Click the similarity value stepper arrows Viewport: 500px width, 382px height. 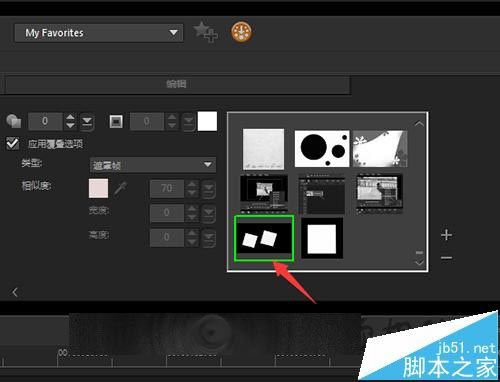(x=192, y=189)
